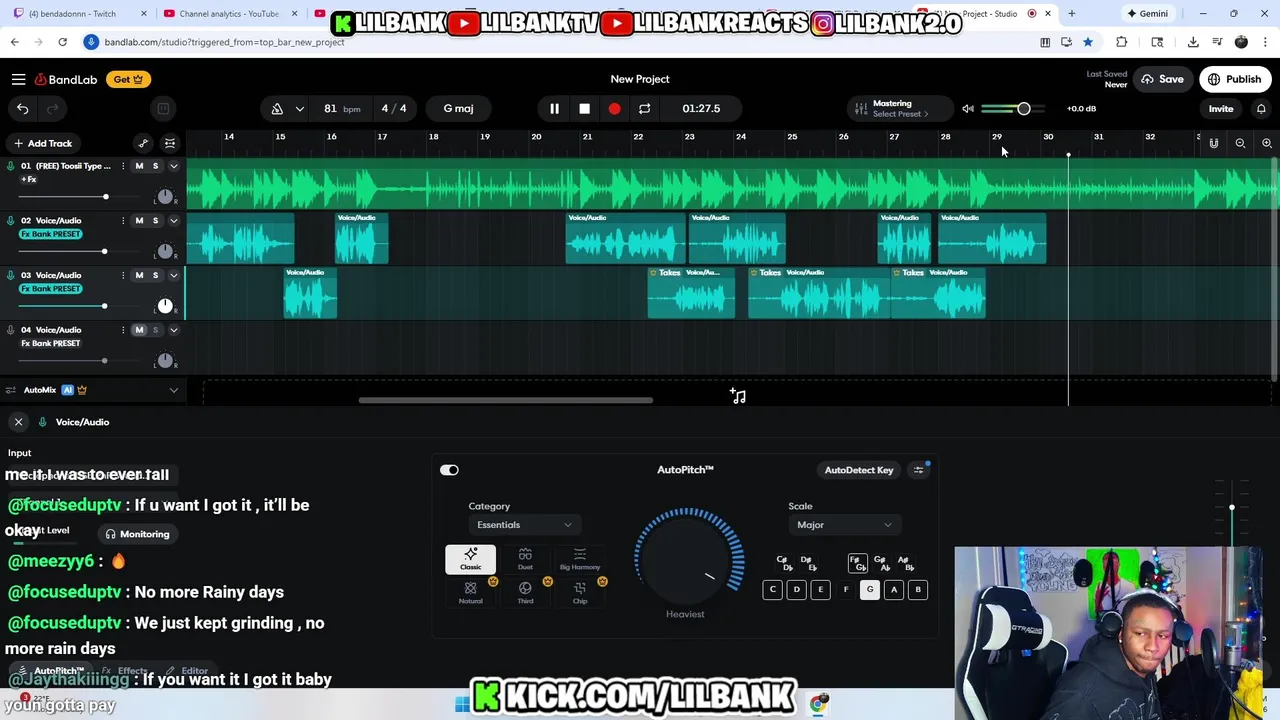Viewport: 1280px width, 720px height.
Task: Unmute track 04 Voice/Audio
Action: coord(139,330)
